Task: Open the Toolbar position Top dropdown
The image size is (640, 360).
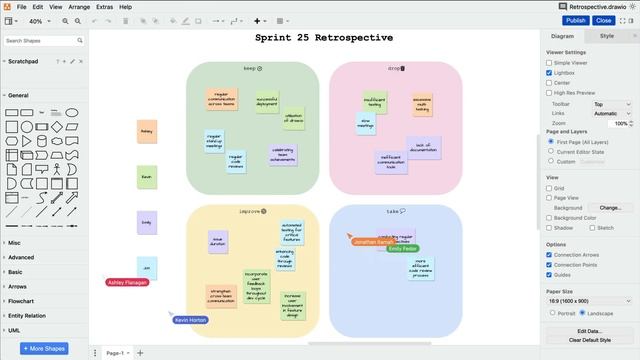Action: pos(612,104)
